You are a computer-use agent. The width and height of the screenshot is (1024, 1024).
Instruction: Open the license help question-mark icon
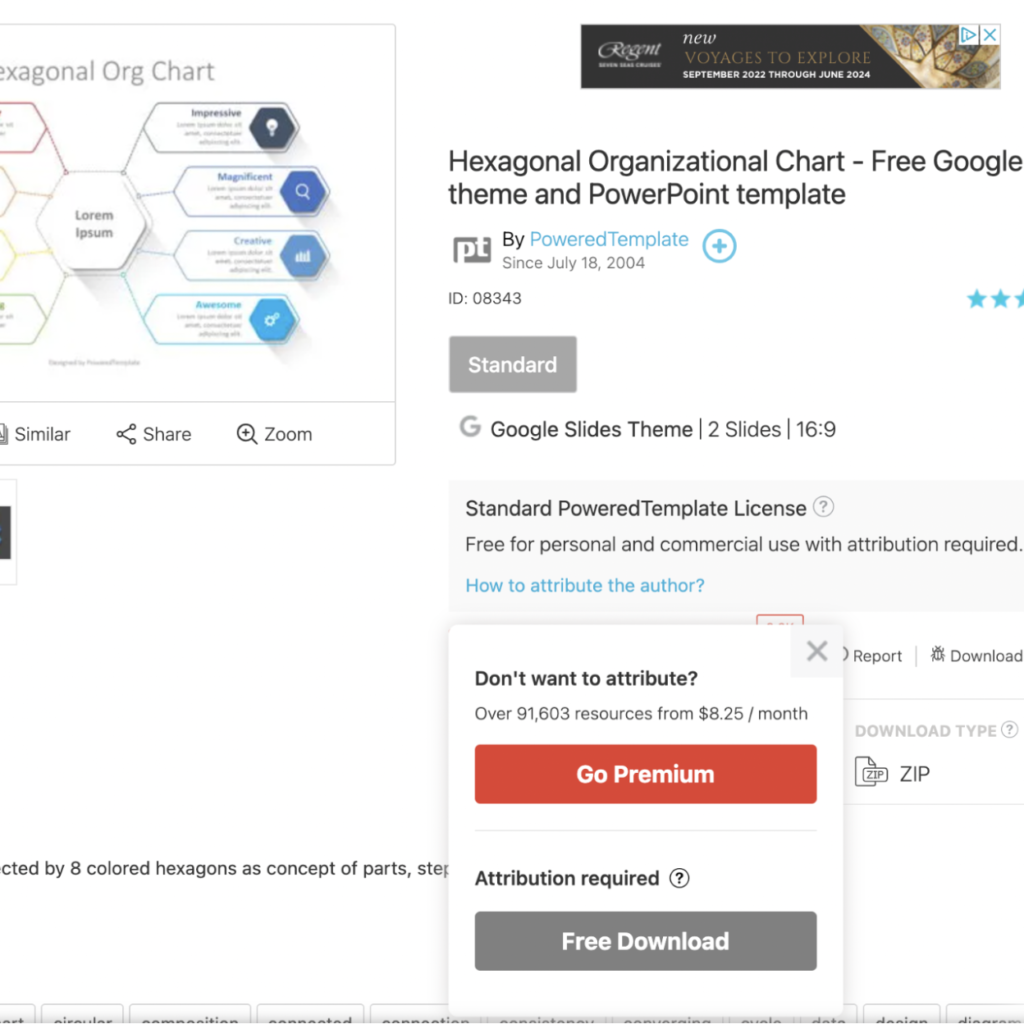[823, 507]
